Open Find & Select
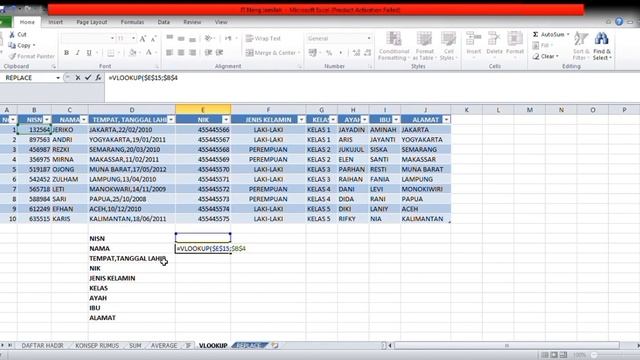 [602, 46]
